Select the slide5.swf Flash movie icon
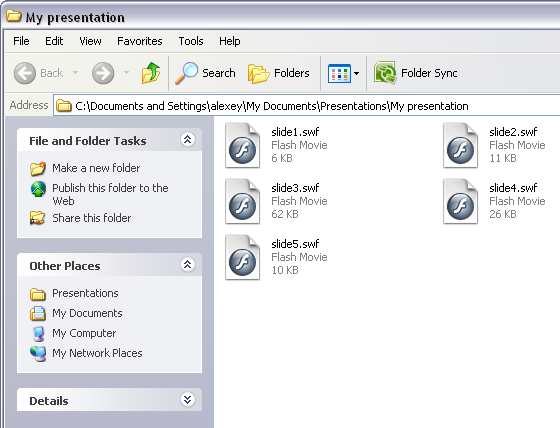This screenshot has width=560, height=428. pyautogui.click(x=242, y=257)
